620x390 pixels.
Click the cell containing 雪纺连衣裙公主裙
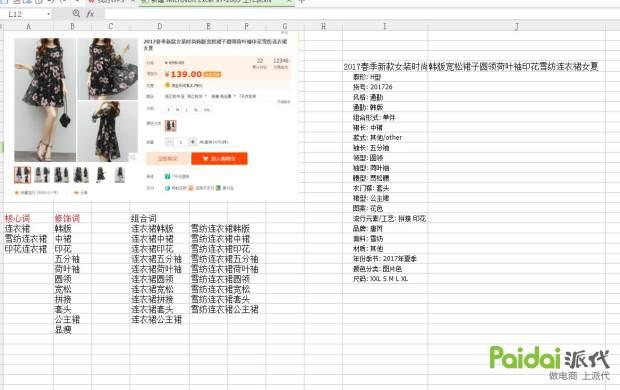(225, 309)
